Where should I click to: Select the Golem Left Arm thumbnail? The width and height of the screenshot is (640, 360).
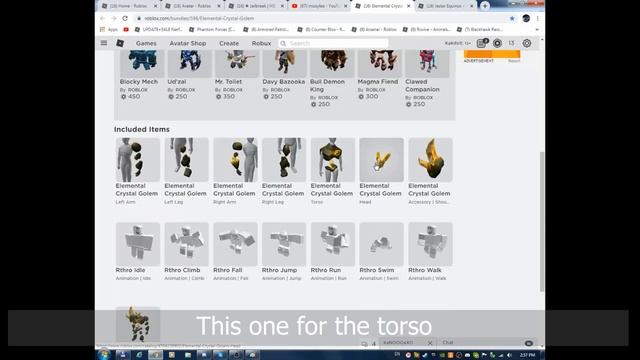tap(138, 160)
